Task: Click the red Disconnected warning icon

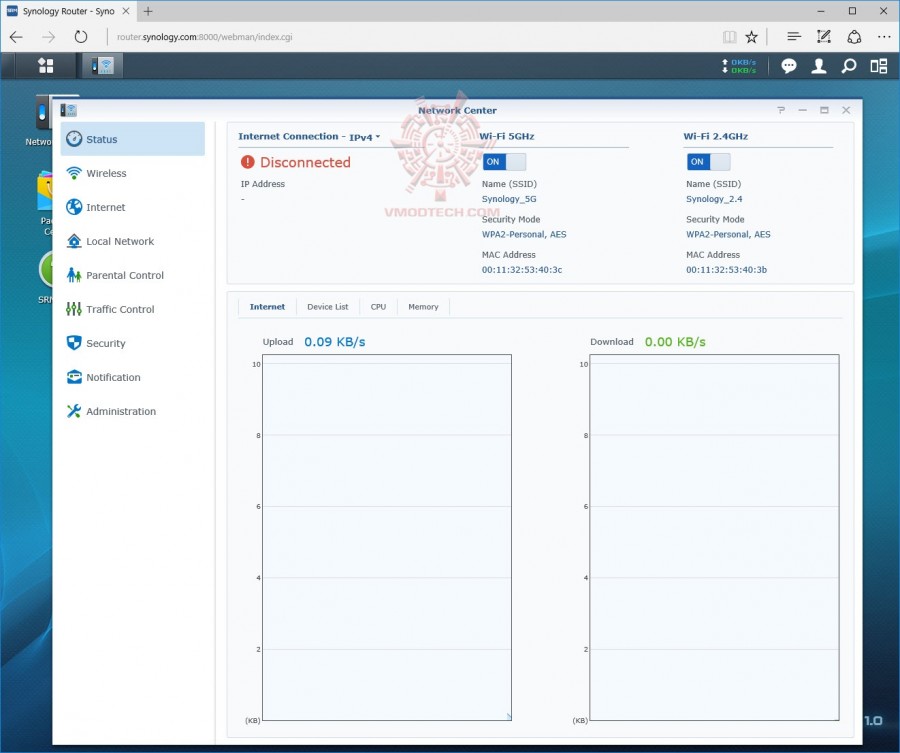Action: (x=247, y=162)
